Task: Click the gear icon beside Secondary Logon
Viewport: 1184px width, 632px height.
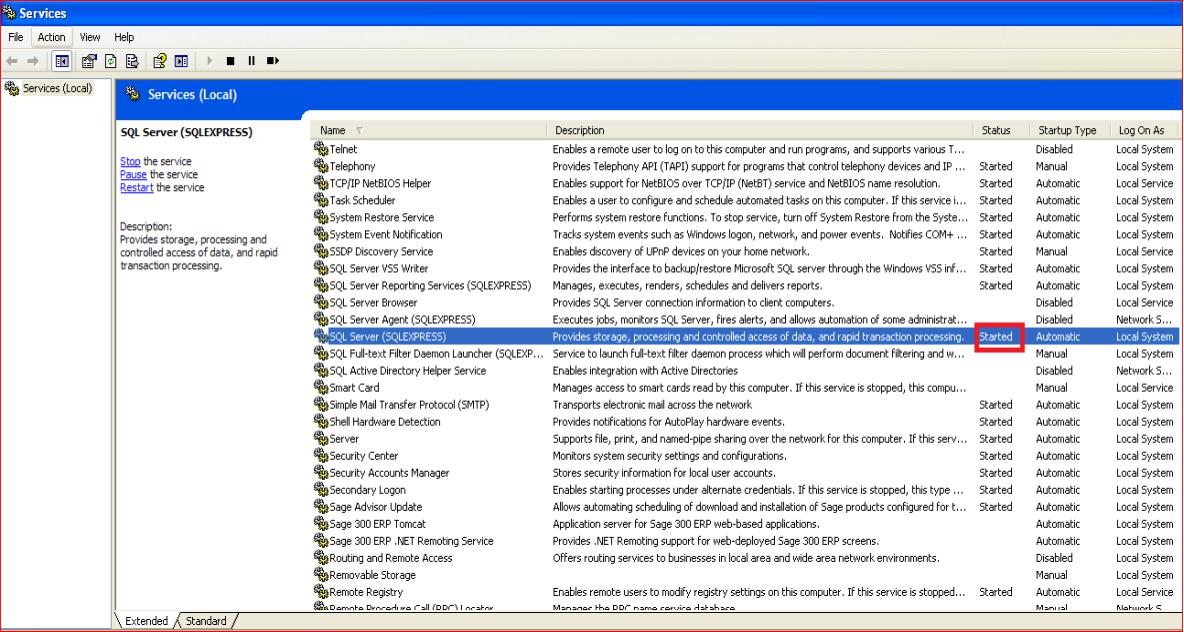Action: coord(321,489)
